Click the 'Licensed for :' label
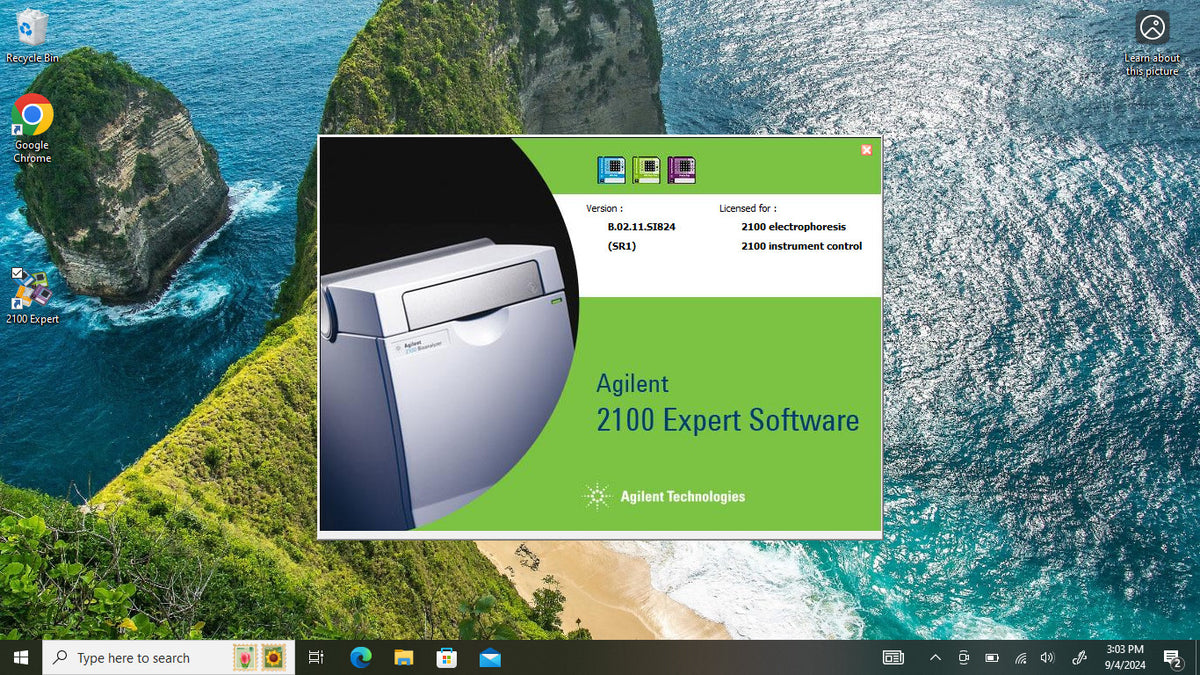The width and height of the screenshot is (1200, 675). pos(748,208)
